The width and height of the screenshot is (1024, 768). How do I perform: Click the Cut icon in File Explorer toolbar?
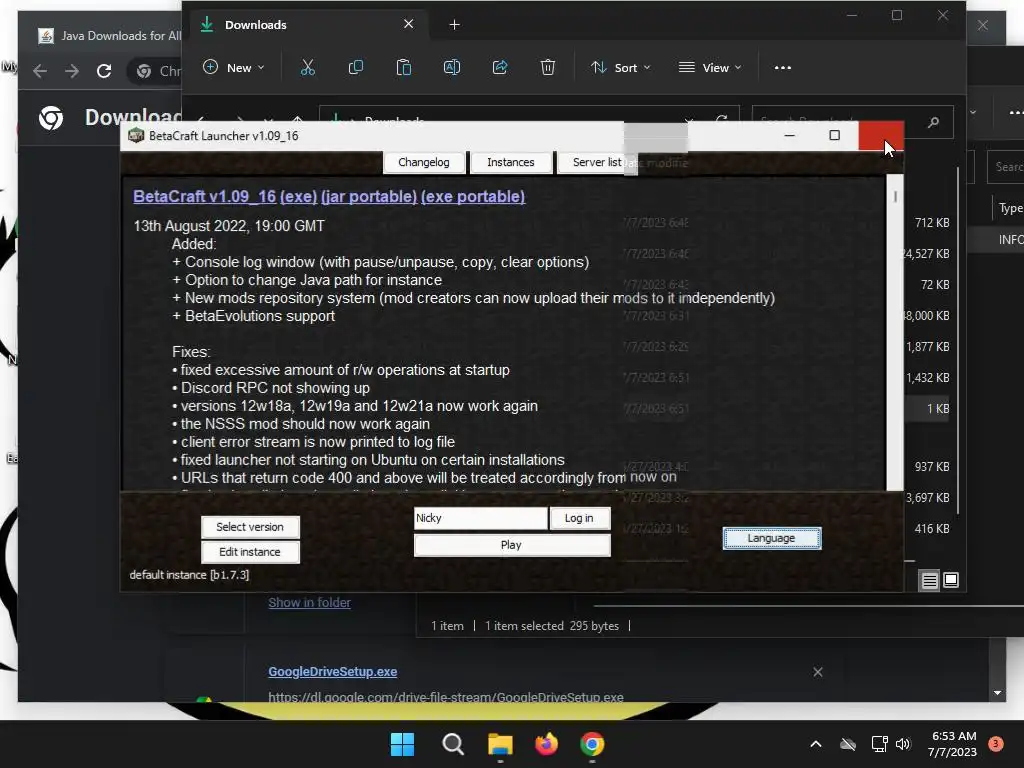click(x=308, y=67)
